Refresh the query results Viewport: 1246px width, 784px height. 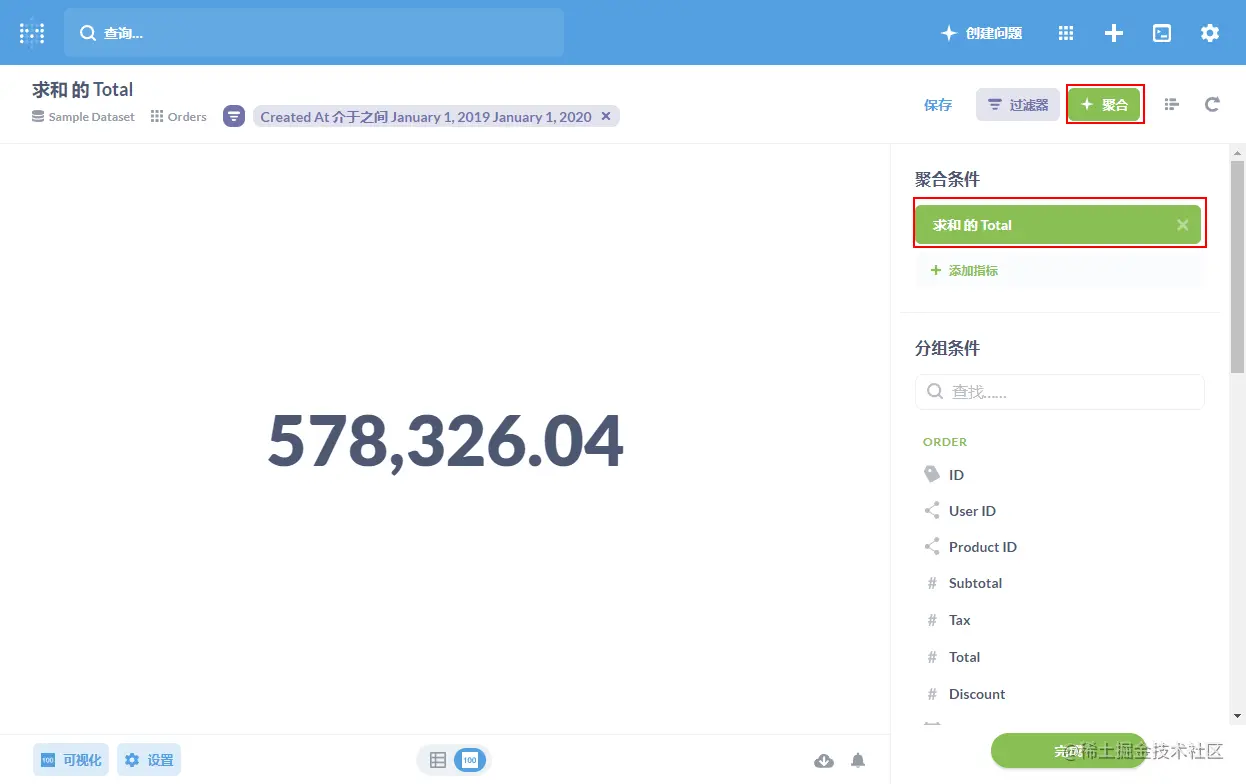(x=1212, y=104)
